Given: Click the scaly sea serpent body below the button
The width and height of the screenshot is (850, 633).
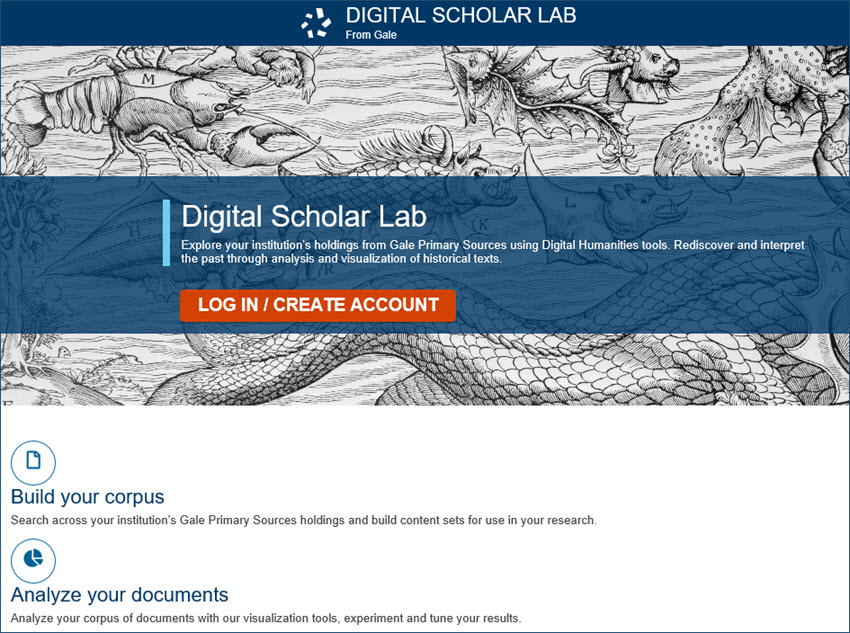Looking at the screenshot, I should pos(542,369).
